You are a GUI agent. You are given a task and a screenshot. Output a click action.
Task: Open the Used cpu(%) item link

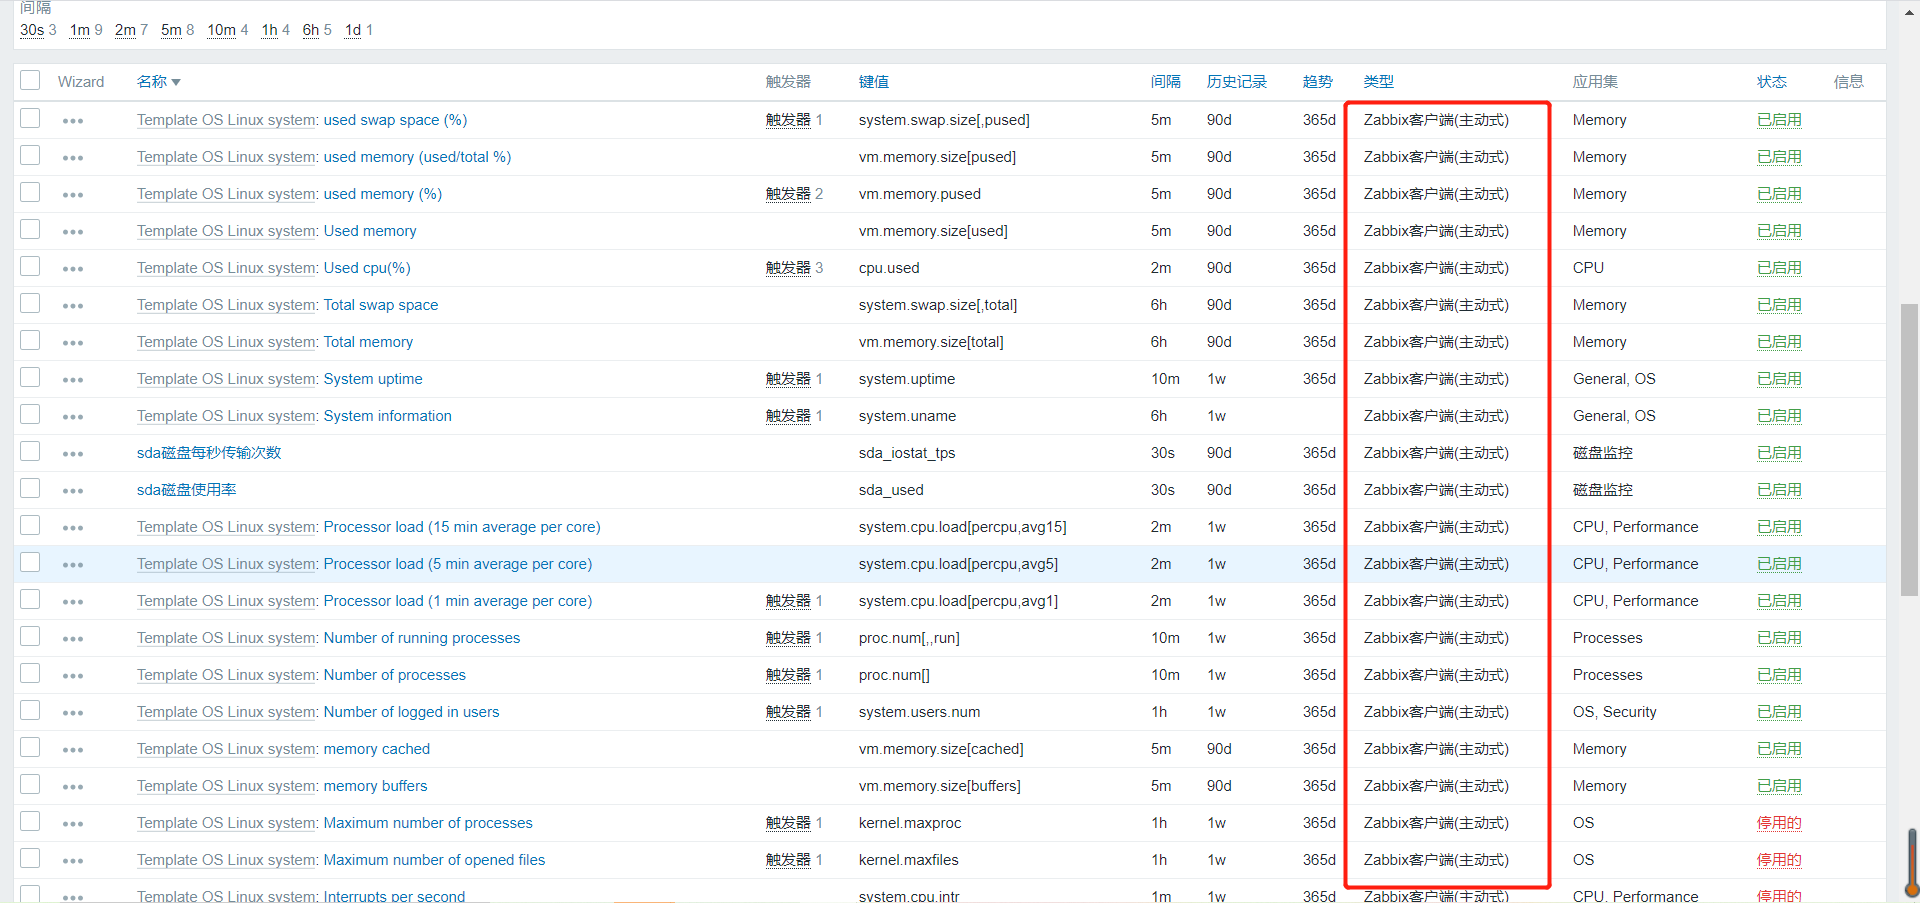(x=367, y=268)
